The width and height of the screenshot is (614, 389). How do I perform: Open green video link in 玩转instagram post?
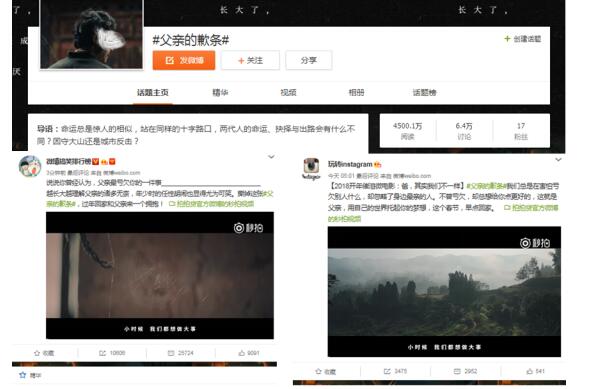(x=531, y=208)
